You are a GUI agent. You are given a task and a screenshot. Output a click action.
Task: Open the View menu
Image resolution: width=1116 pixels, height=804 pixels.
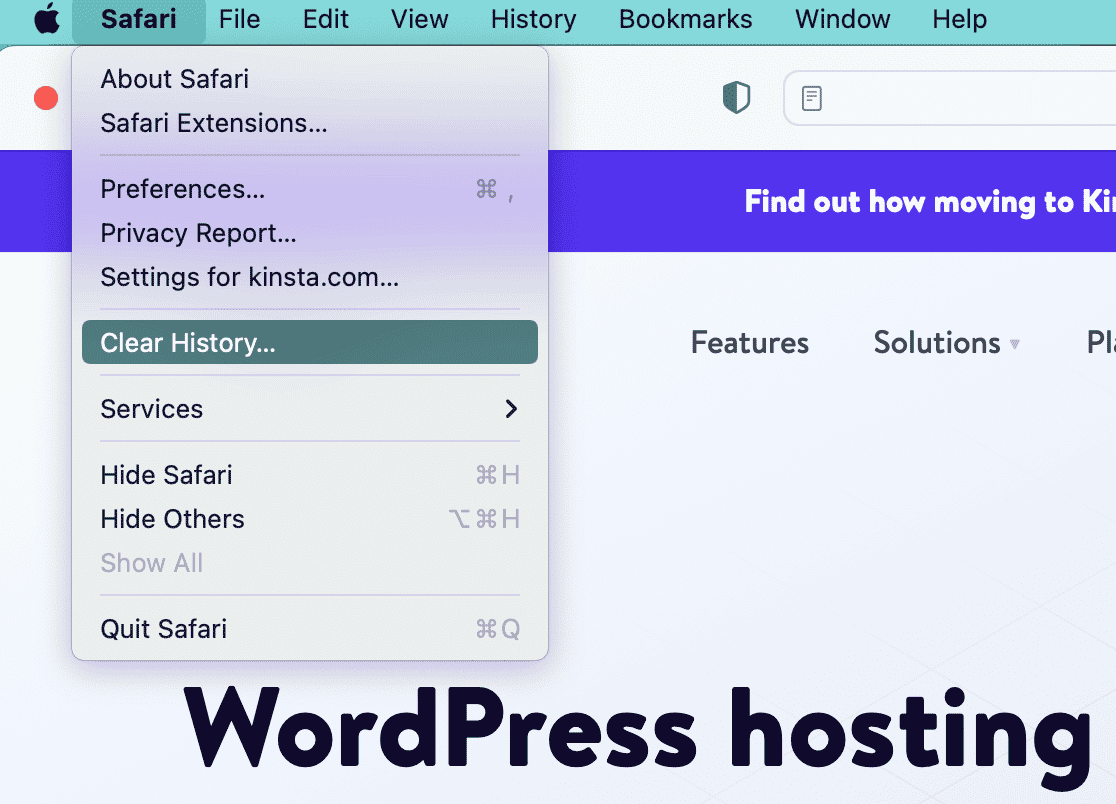419,19
